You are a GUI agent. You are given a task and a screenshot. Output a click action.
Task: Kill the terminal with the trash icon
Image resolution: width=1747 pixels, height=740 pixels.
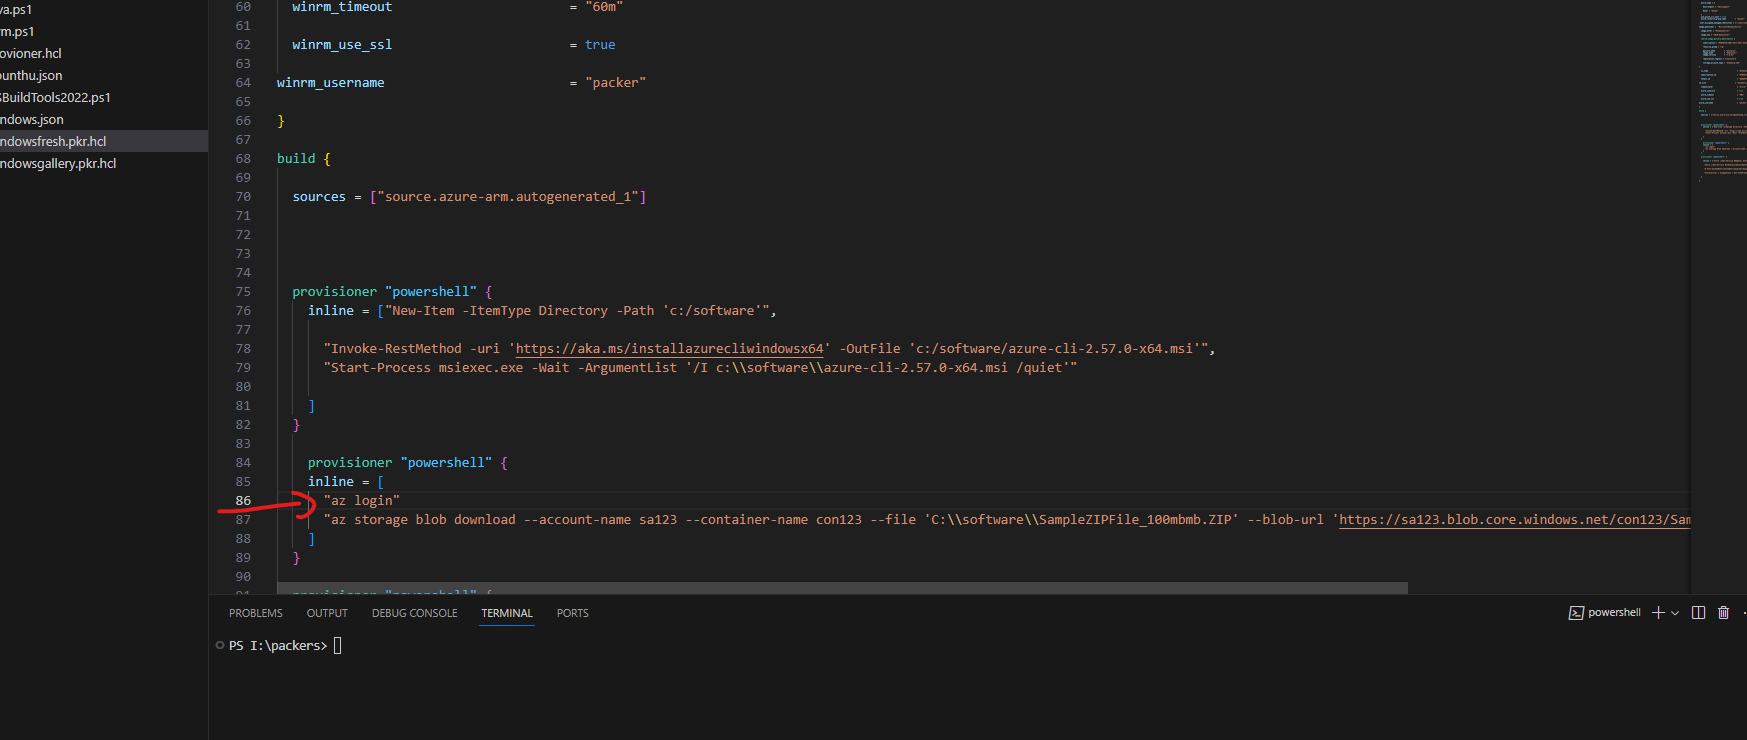tap(1723, 613)
